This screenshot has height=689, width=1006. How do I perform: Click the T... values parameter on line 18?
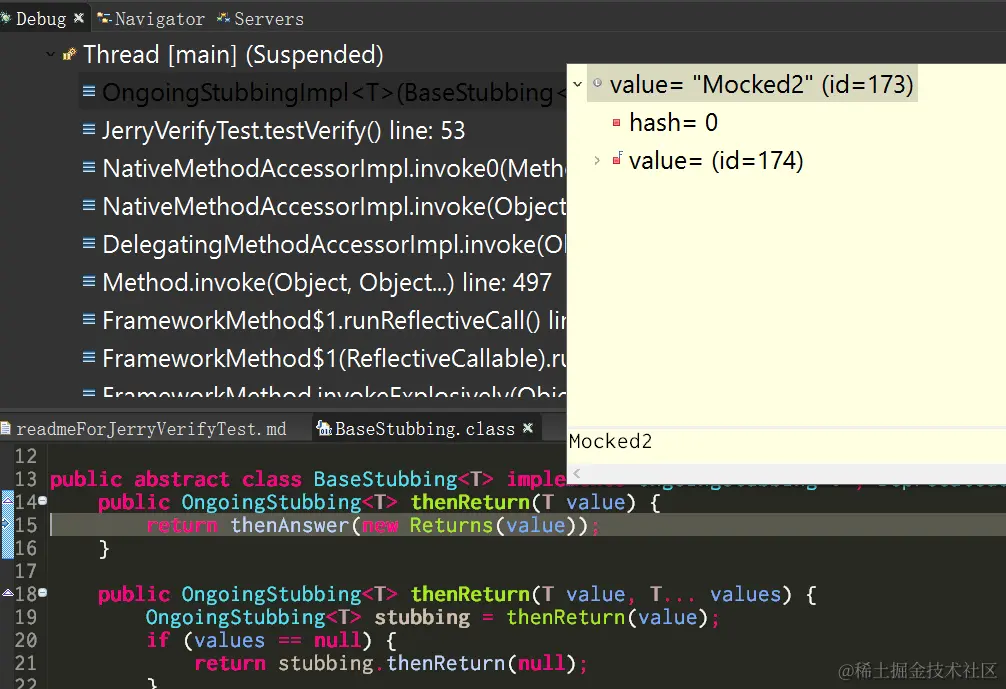point(715,595)
